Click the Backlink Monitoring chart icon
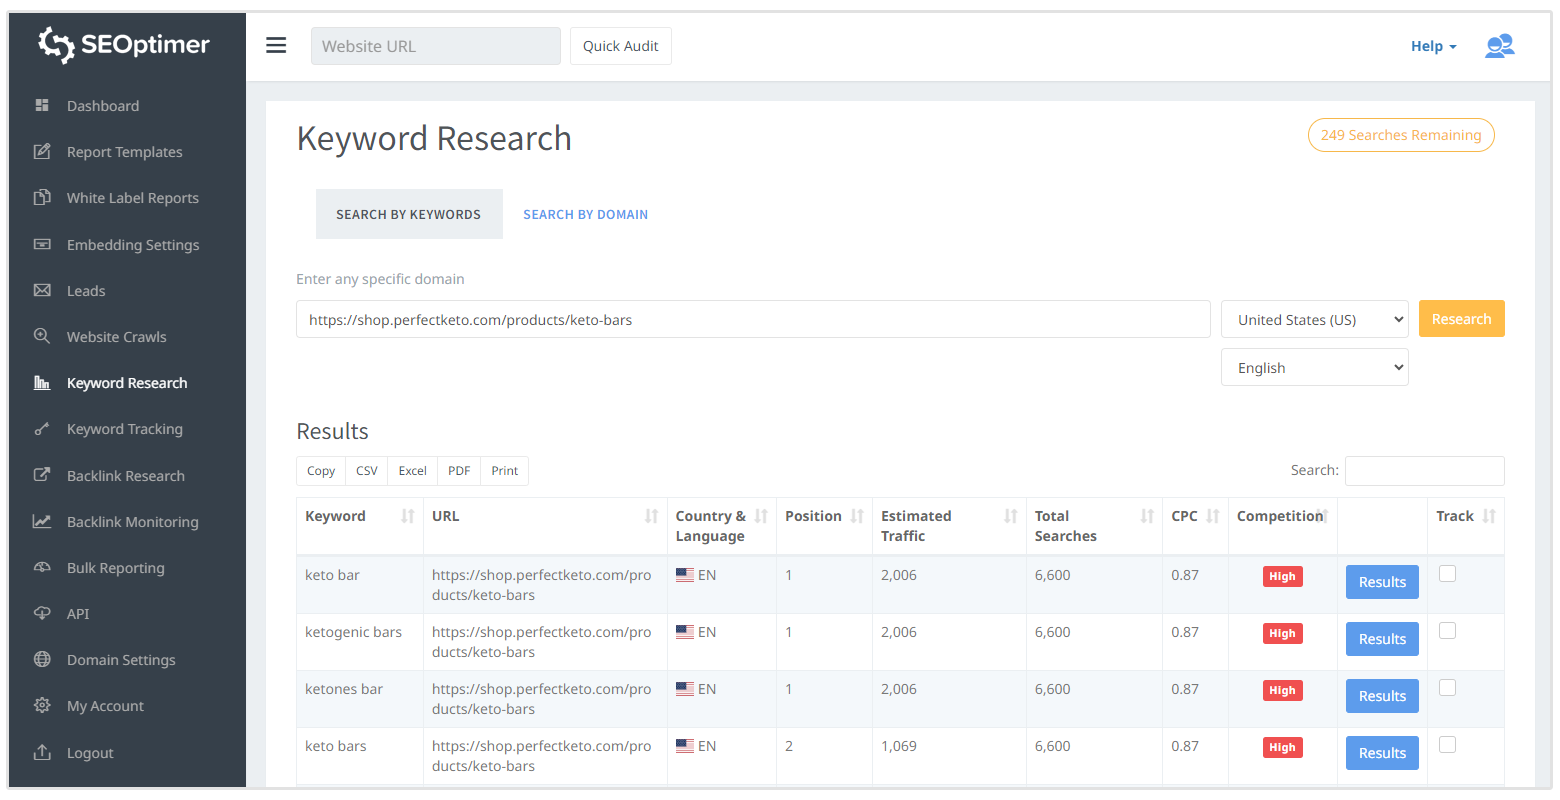 [x=42, y=521]
